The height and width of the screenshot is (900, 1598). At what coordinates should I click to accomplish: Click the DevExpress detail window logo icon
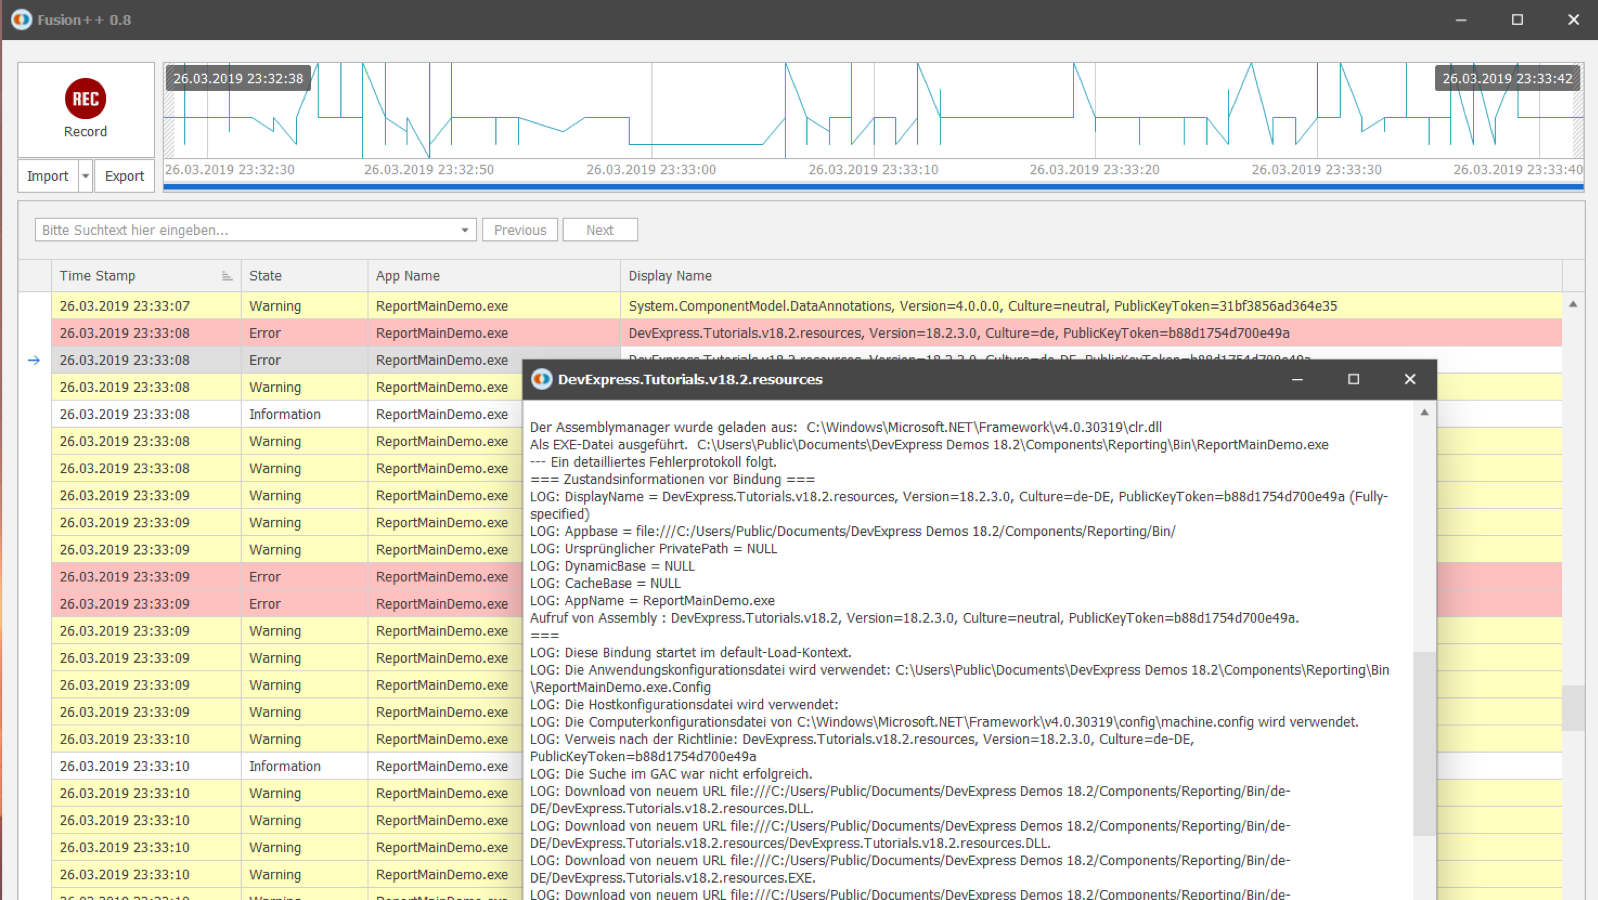point(542,379)
